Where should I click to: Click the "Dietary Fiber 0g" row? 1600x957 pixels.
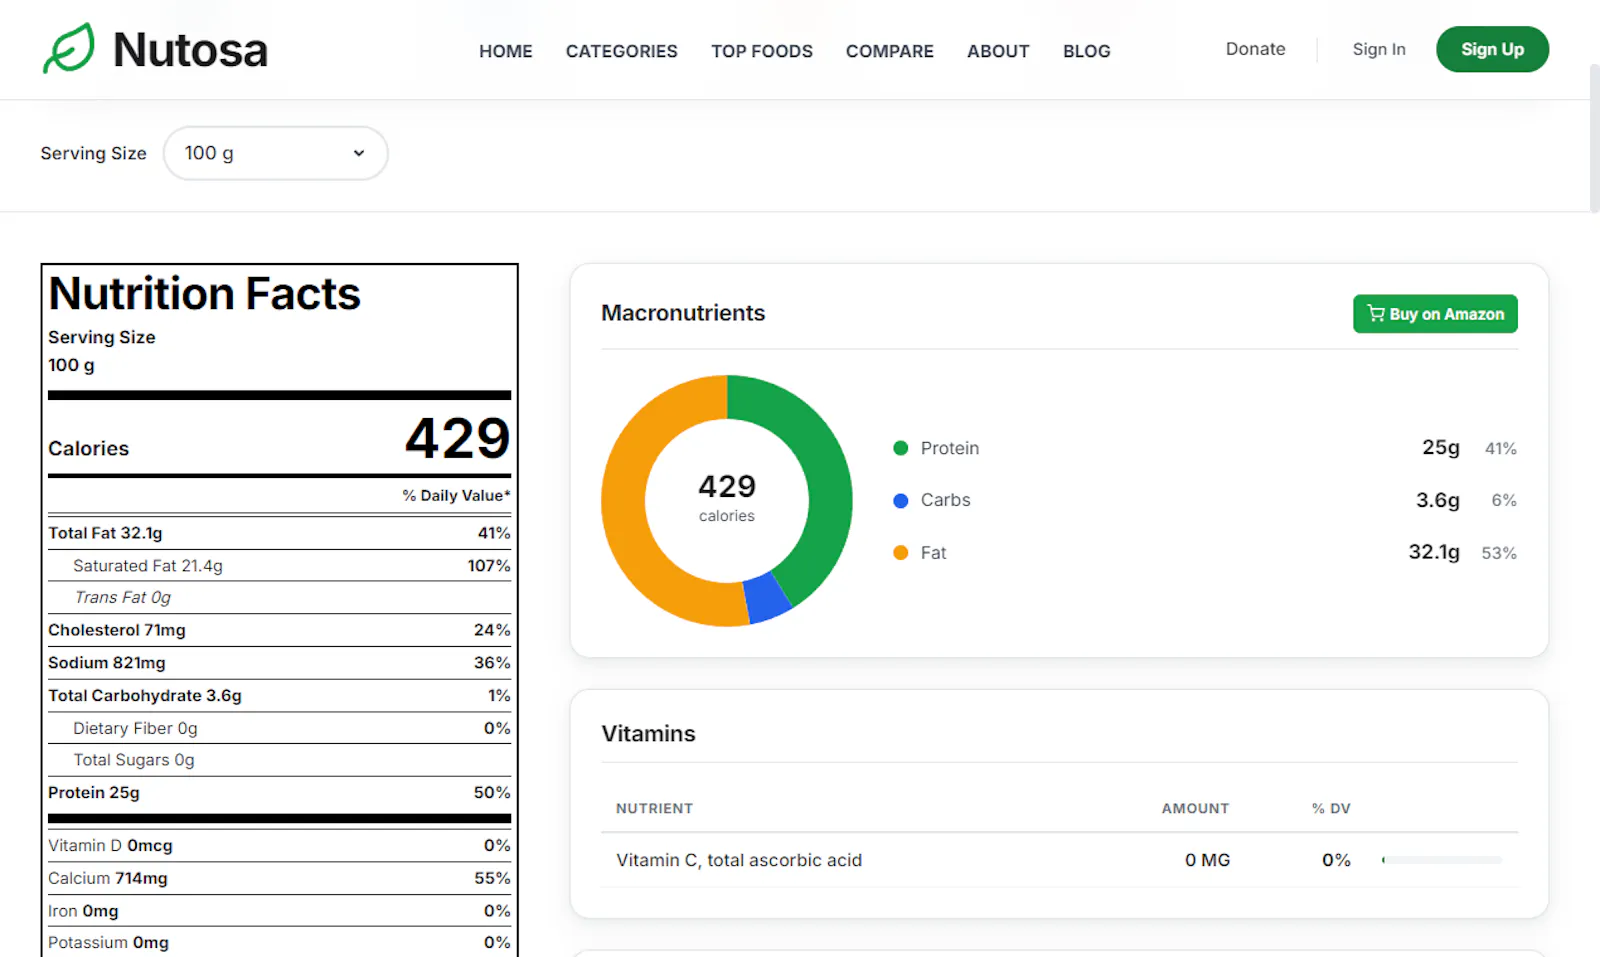click(279, 728)
